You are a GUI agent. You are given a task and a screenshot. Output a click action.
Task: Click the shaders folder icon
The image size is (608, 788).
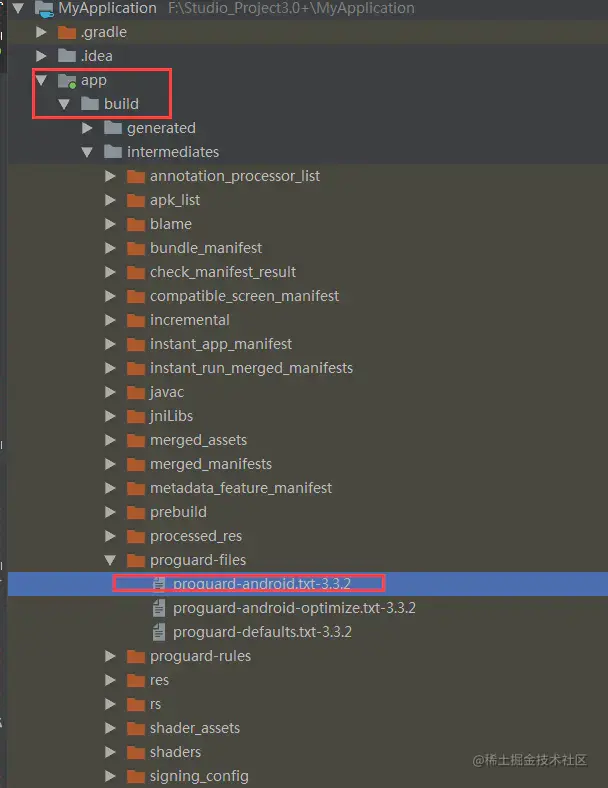pyautogui.click(x=136, y=752)
